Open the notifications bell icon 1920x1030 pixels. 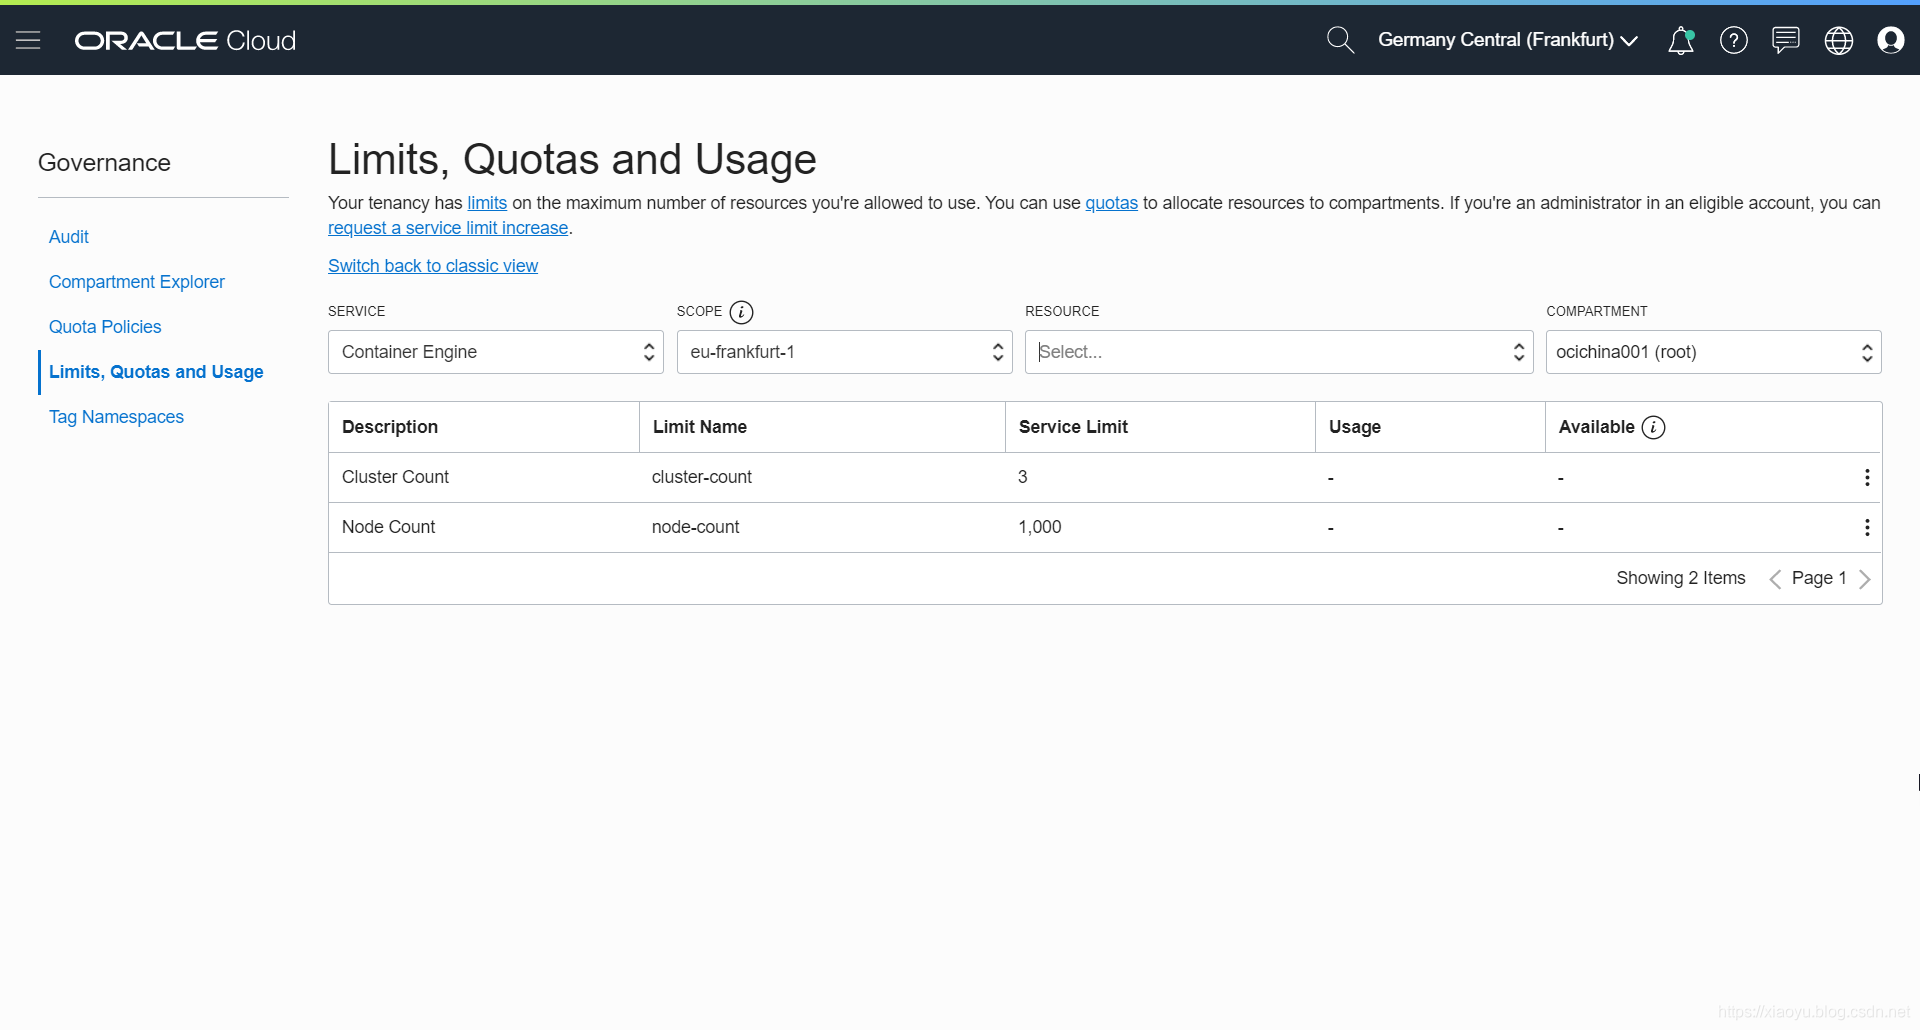pos(1681,40)
